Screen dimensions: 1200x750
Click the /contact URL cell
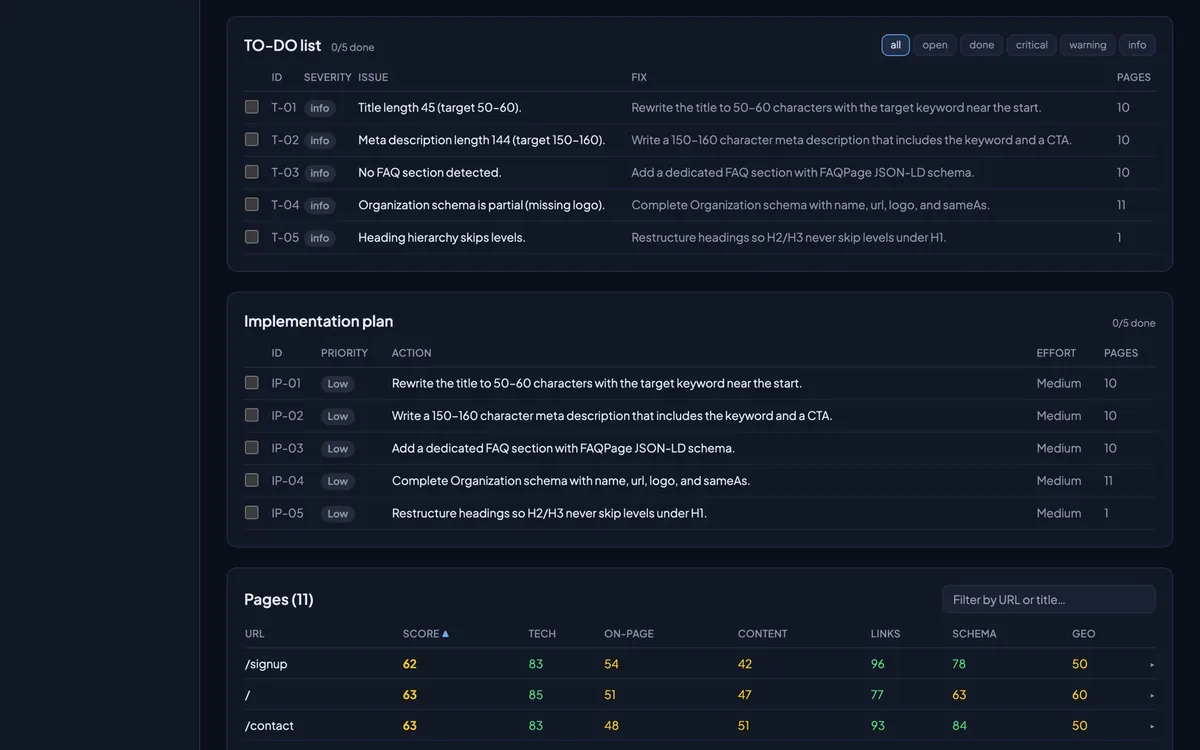click(x=269, y=726)
